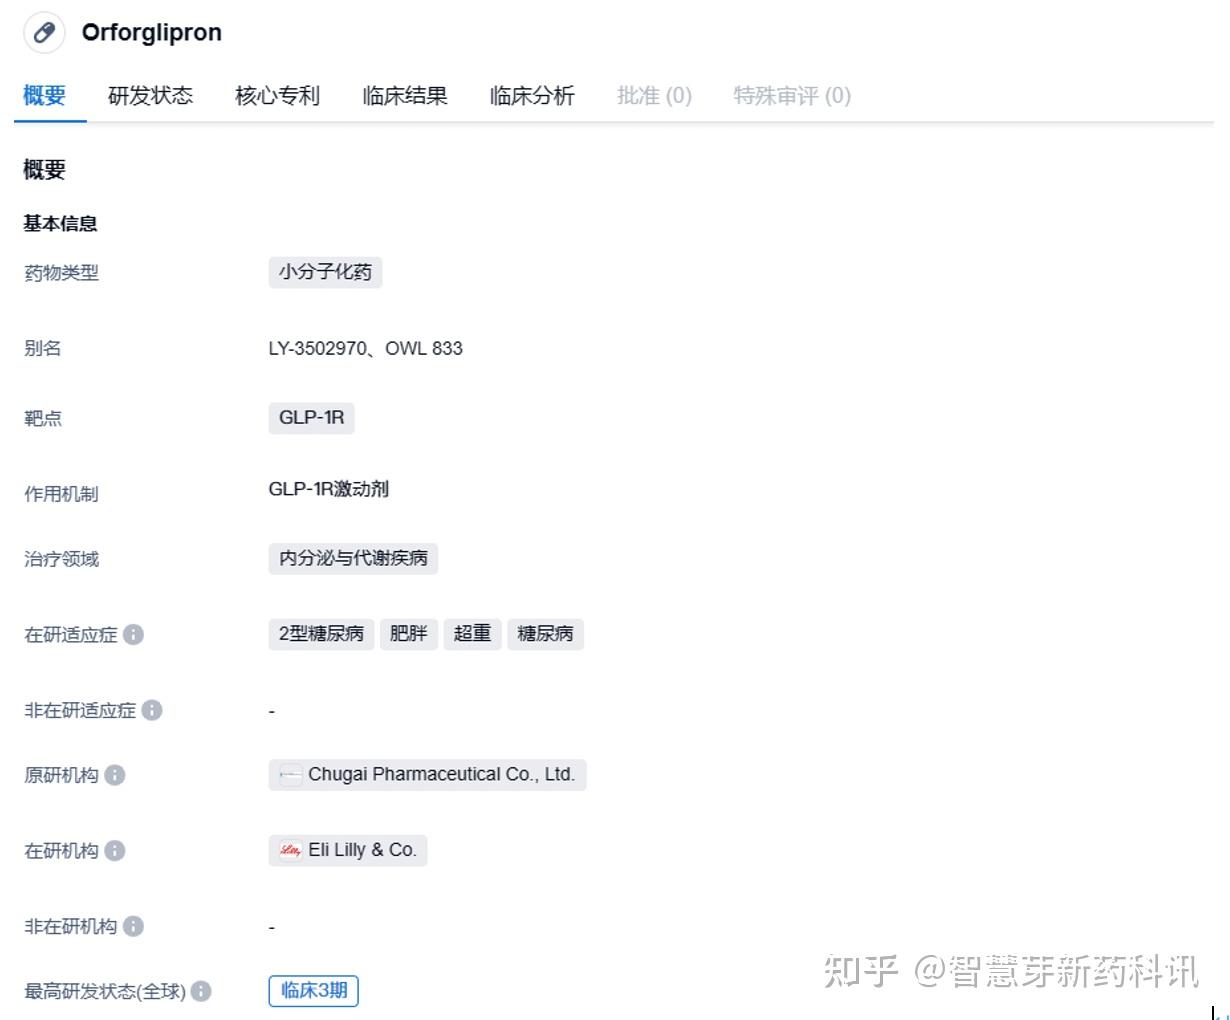Click the 批准 (0) tab
The image size is (1230, 1020).
[654, 96]
